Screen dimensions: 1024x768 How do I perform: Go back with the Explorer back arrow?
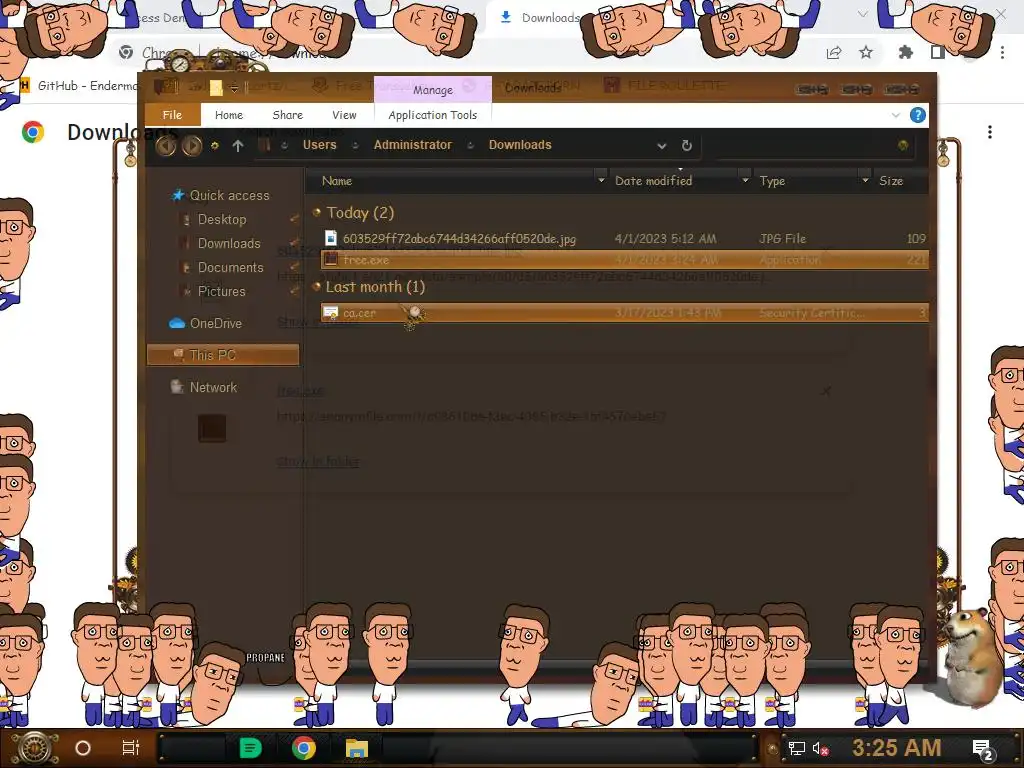point(166,145)
